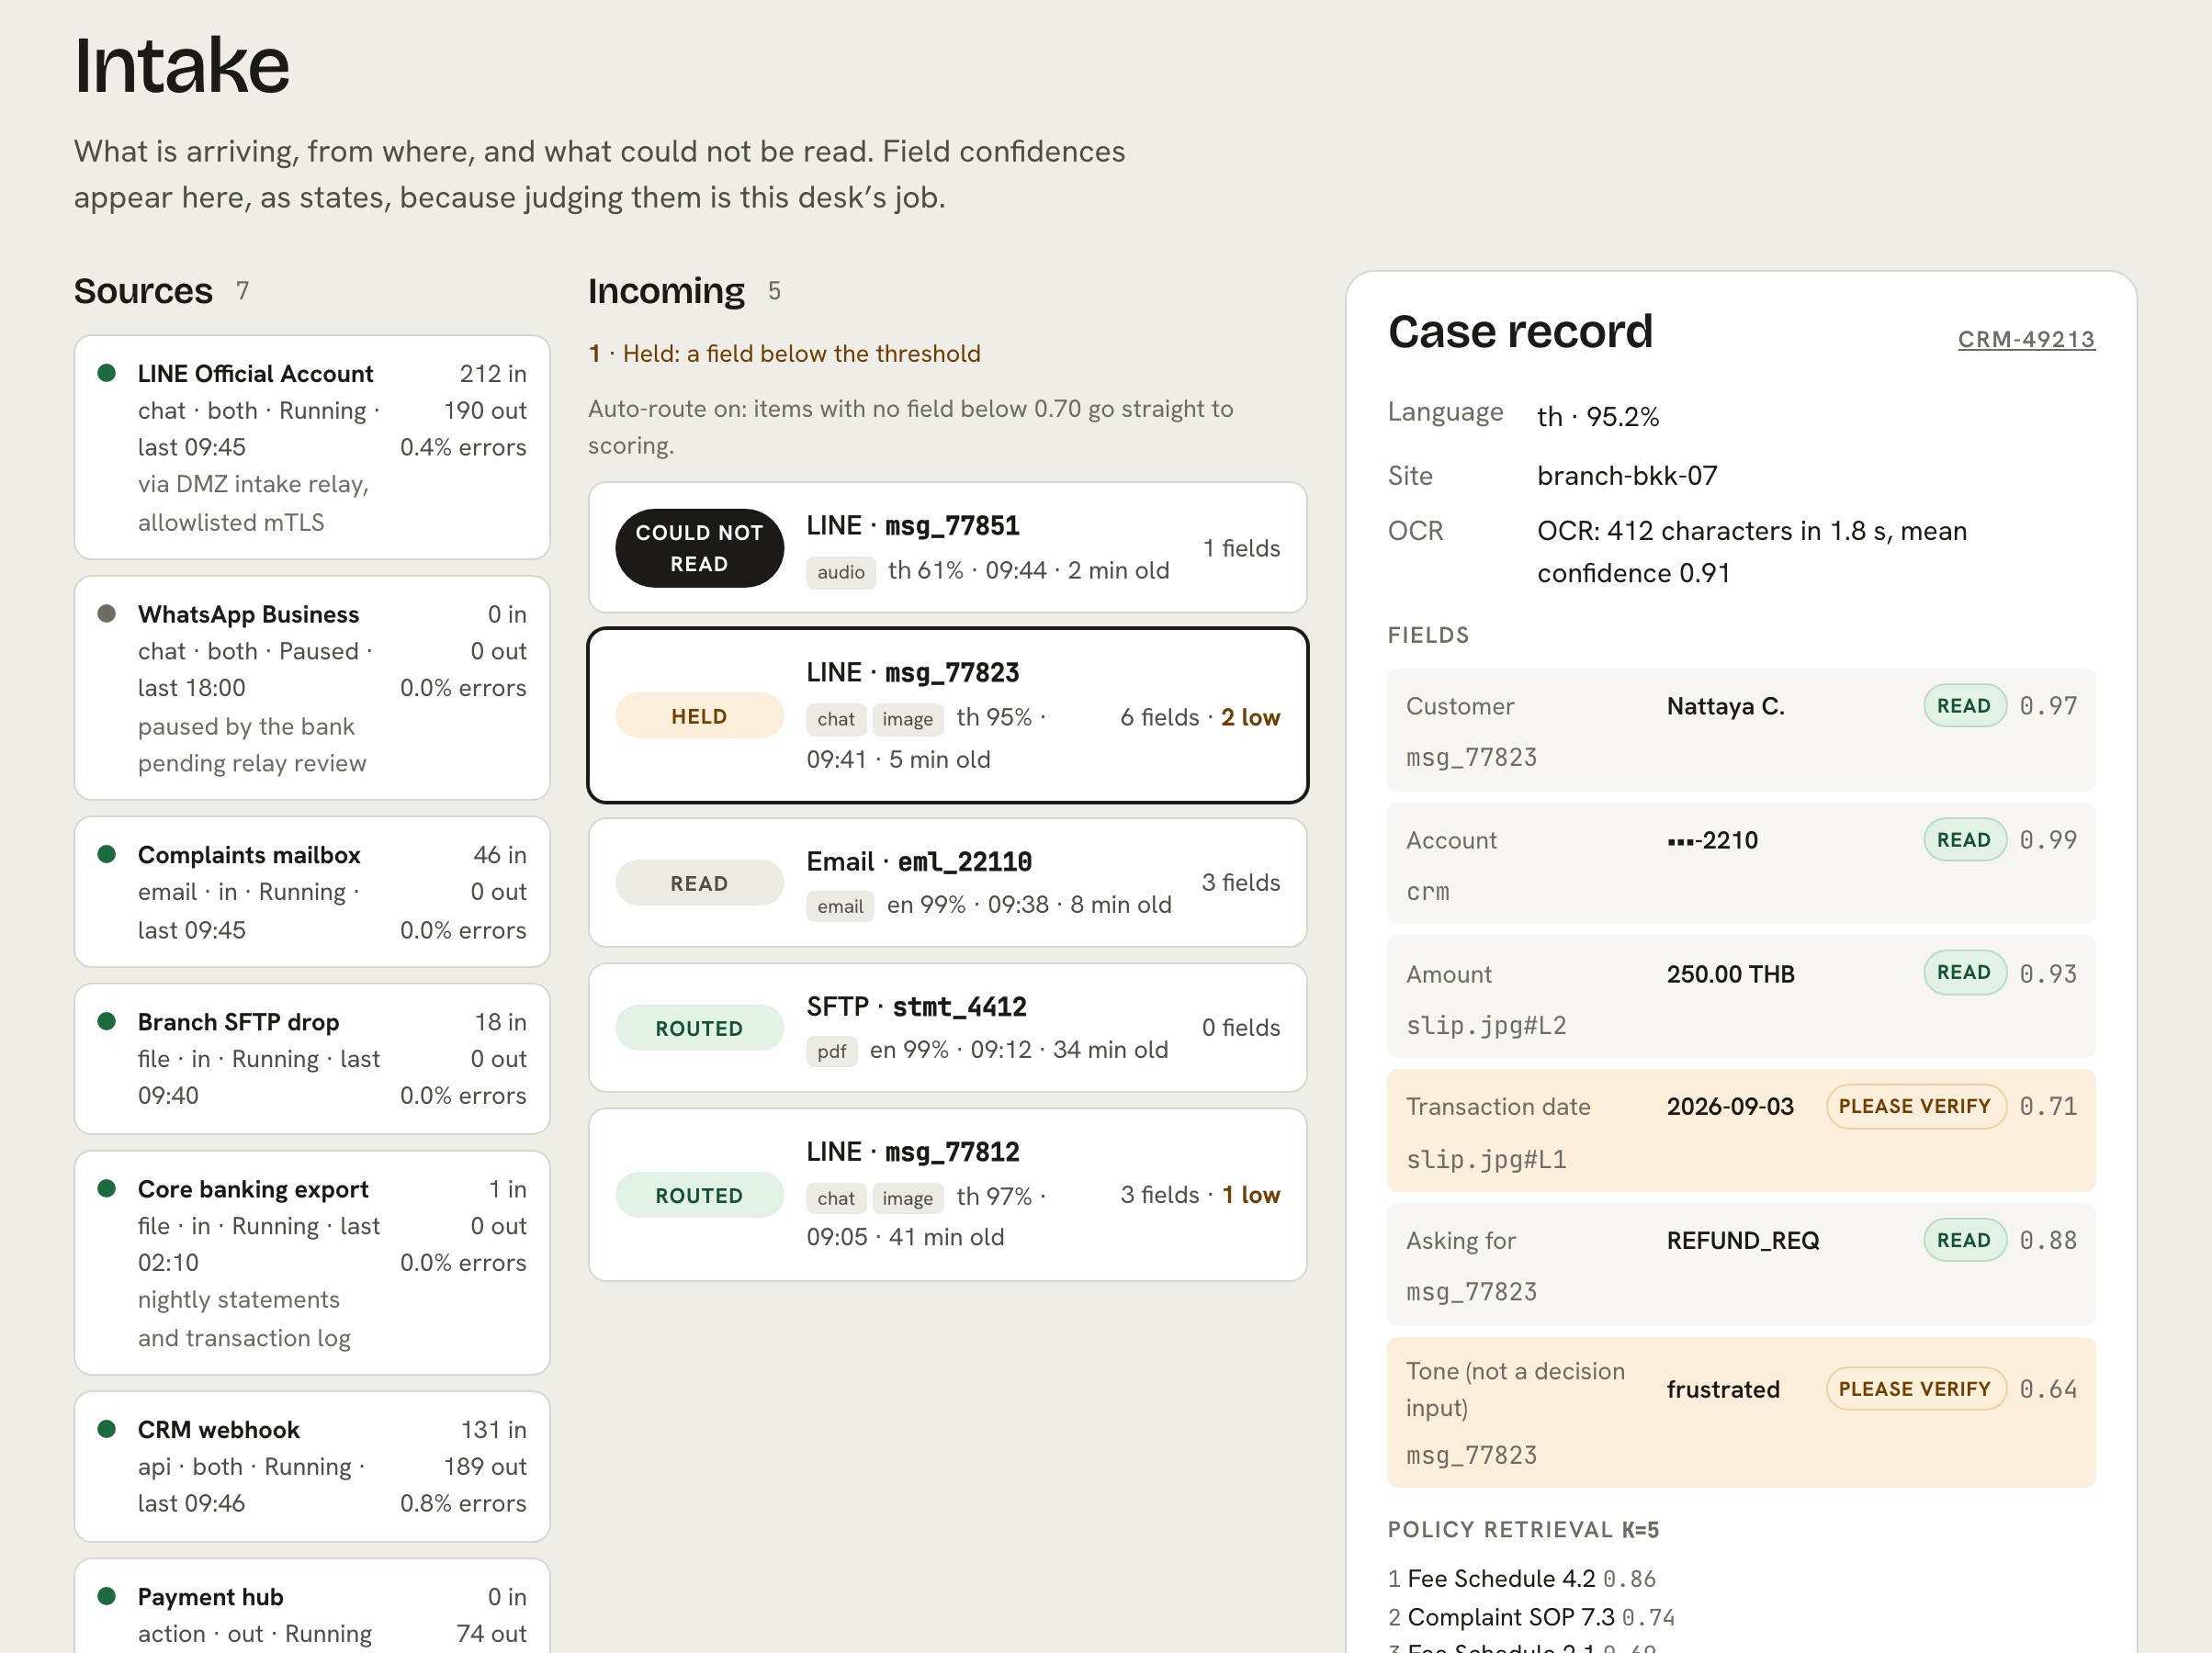The width and height of the screenshot is (2212, 1653).
Task: Click the Tone field PLEASE VERIFY badge
Action: [x=1915, y=1389]
